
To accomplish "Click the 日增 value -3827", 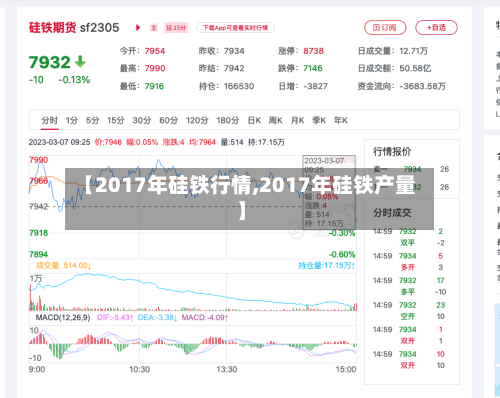I will [x=315, y=86].
